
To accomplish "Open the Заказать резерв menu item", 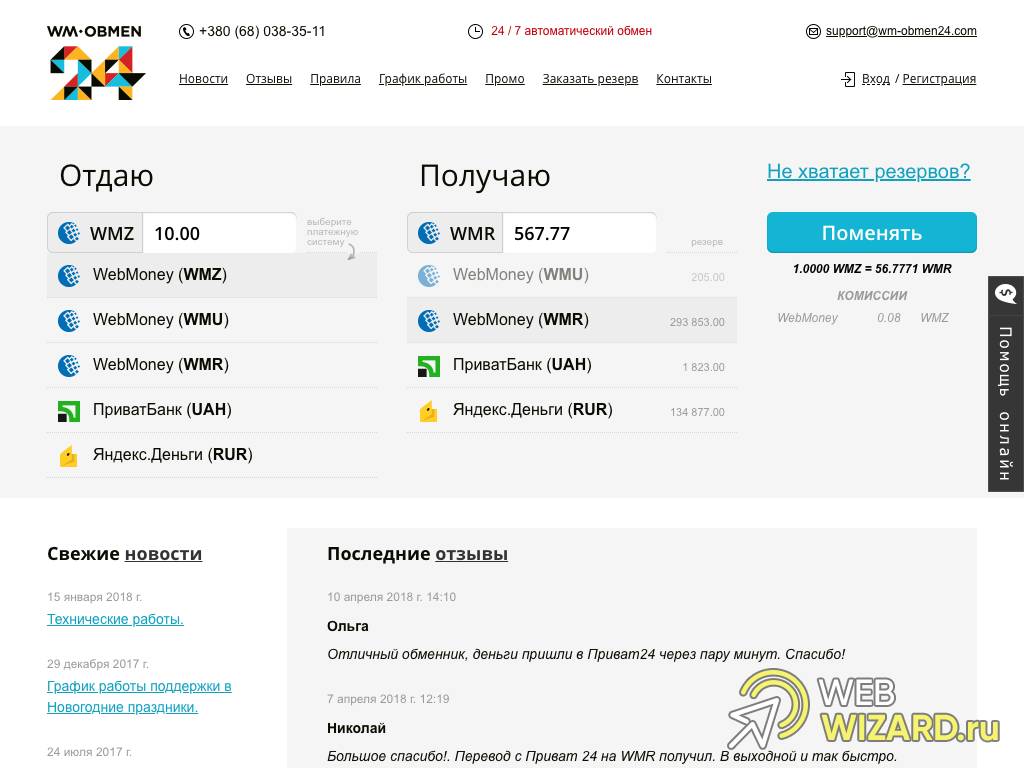I will pyautogui.click(x=590, y=79).
